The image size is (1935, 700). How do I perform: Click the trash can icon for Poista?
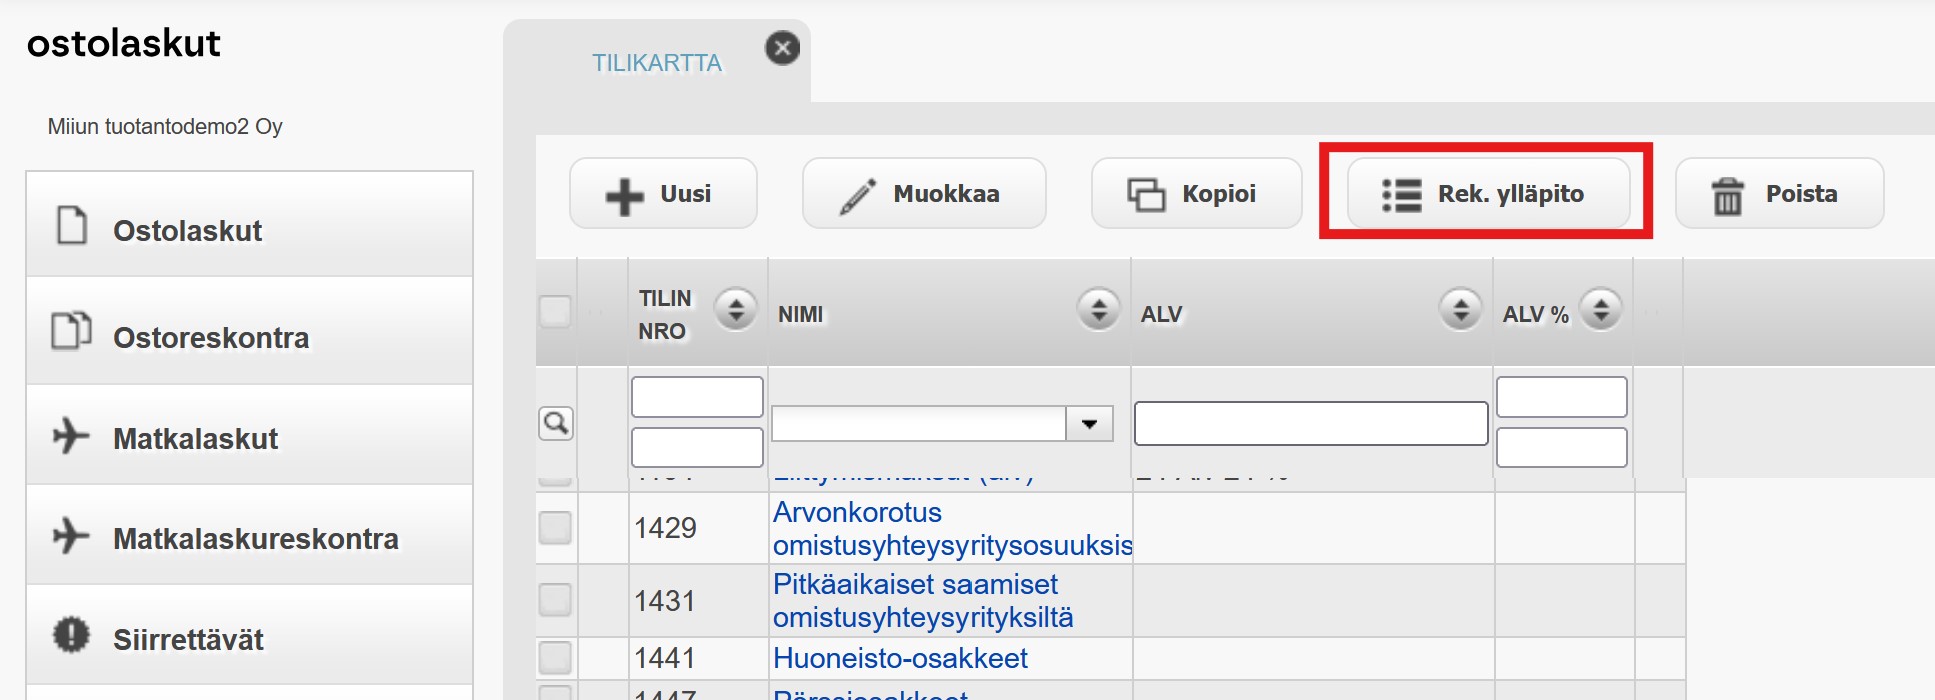click(1727, 196)
